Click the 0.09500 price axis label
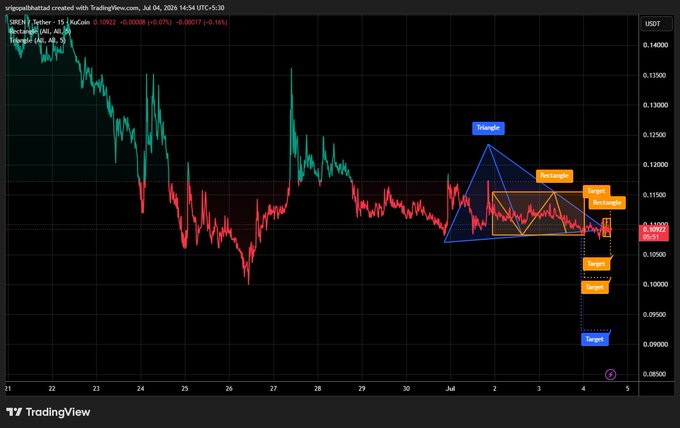This screenshot has width=680, height=428. (655, 314)
